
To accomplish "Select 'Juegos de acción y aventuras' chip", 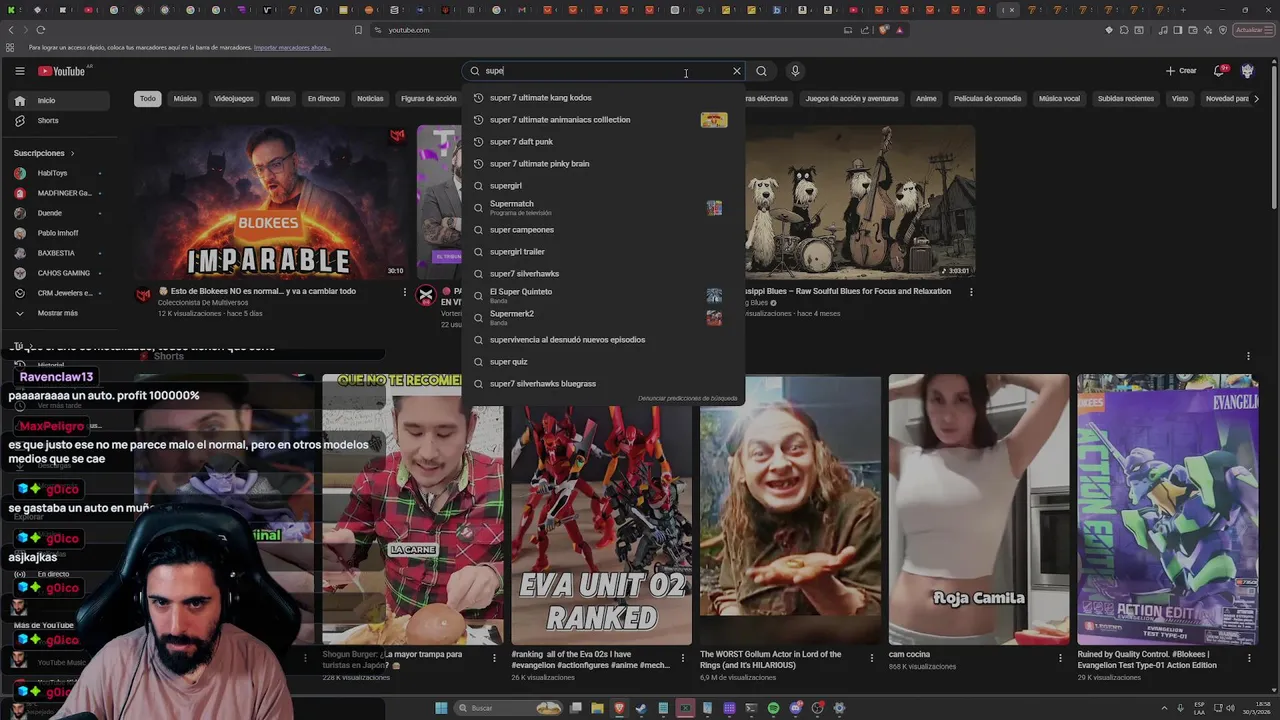I will click(x=852, y=99).
